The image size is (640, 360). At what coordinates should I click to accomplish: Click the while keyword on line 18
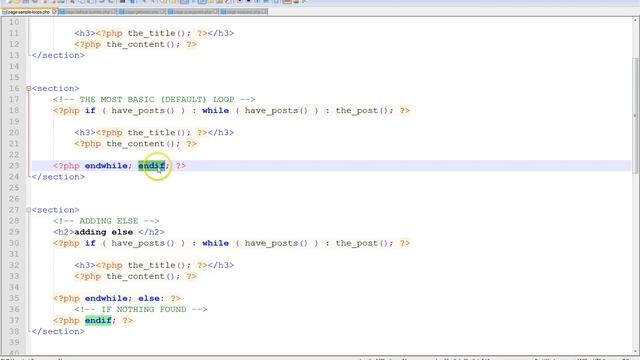click(x=216, y=111)
